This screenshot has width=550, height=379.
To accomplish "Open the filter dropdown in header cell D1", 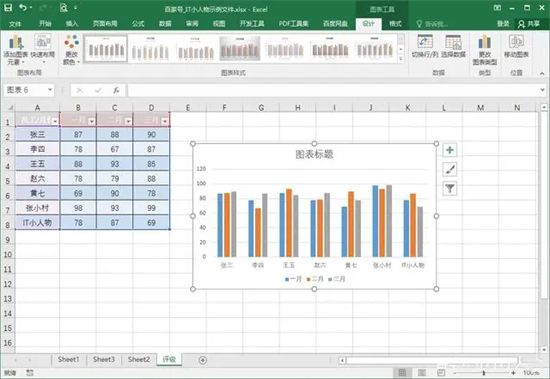I will tap(165, 121).
